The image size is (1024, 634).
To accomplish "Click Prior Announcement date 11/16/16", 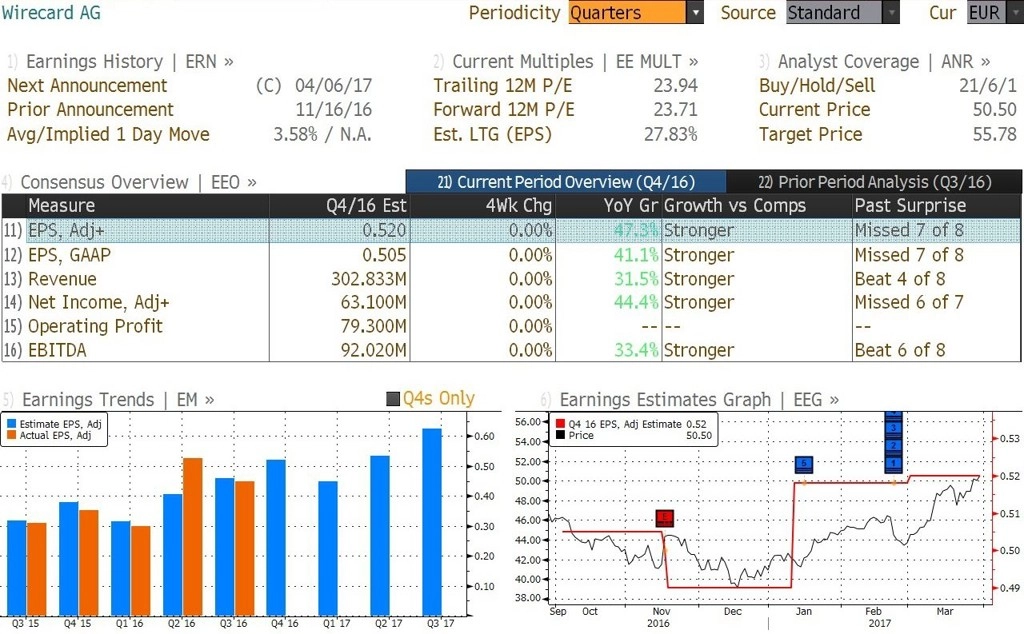I will (x=333, y=110).
